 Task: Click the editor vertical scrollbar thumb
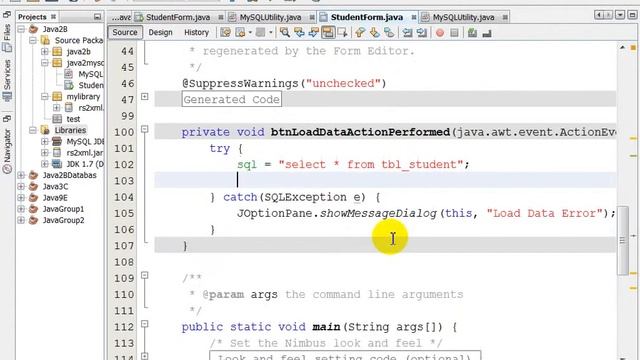click(x=622, y=240)
